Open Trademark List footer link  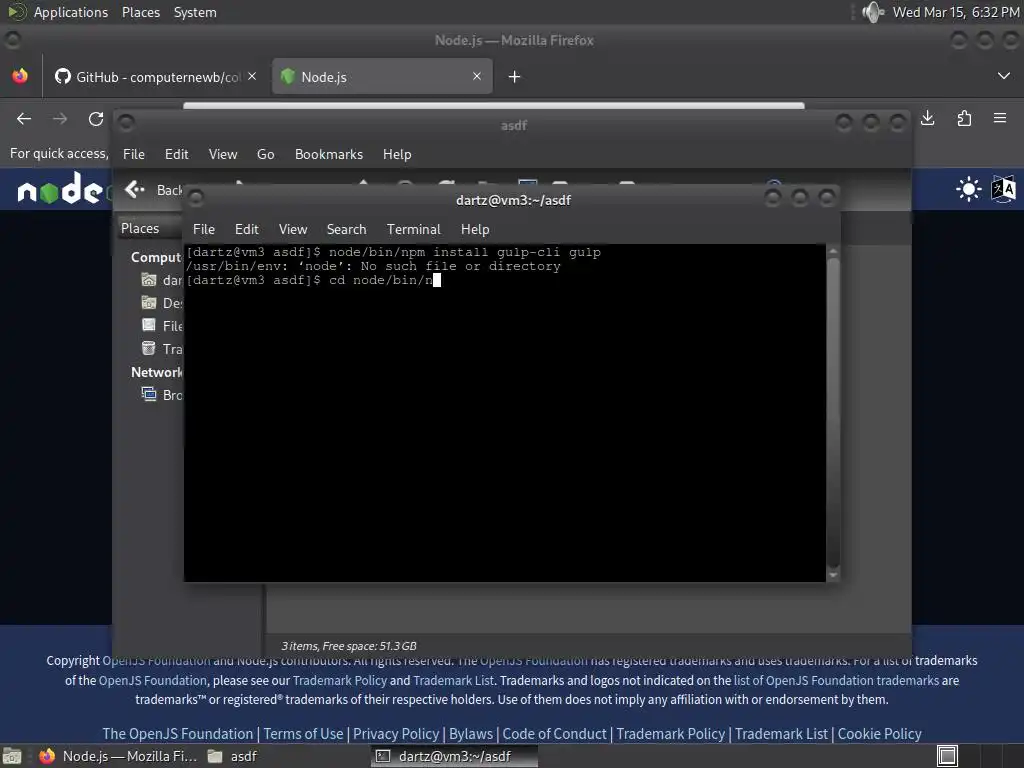[x=781, y=734]
